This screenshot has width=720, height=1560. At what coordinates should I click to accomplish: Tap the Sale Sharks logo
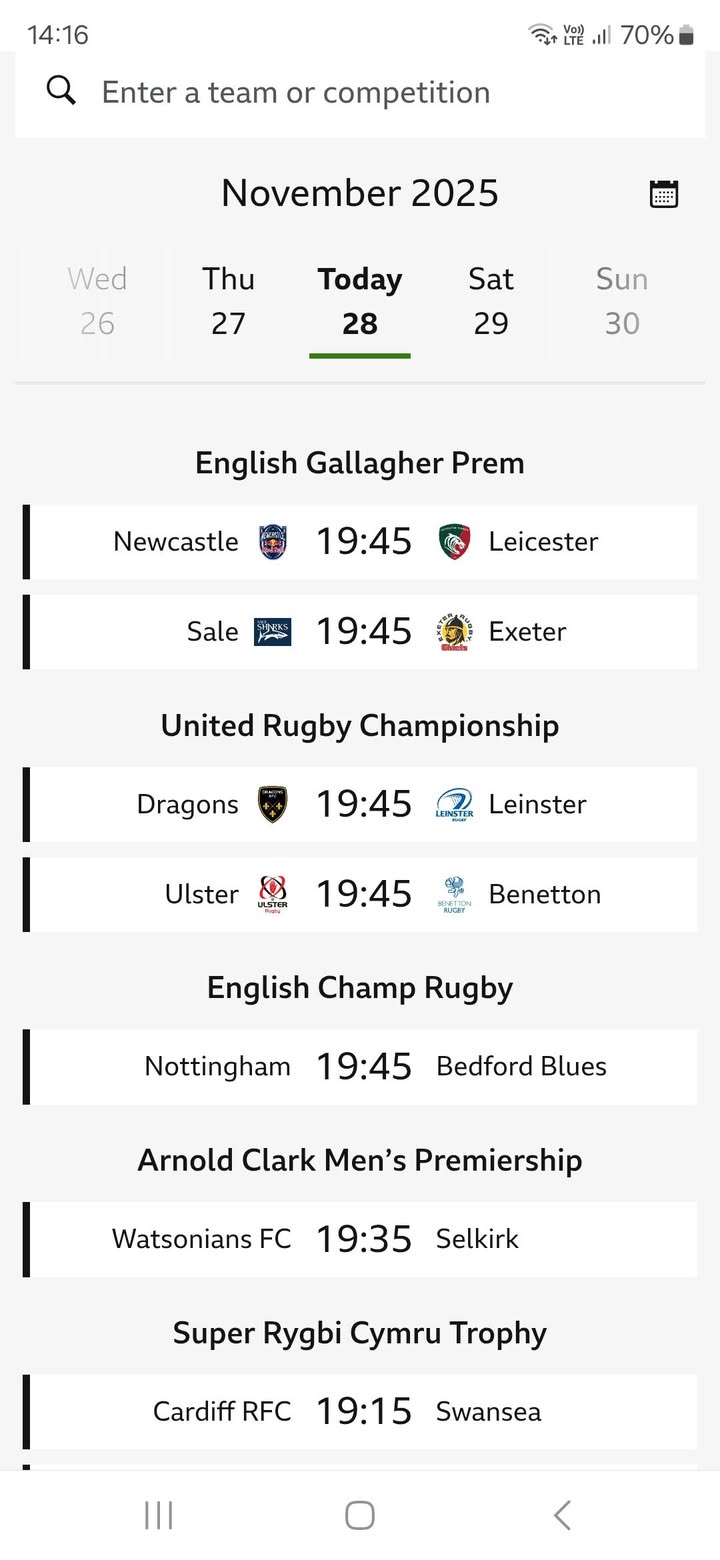pyautogui.click(x=273, y=632)
